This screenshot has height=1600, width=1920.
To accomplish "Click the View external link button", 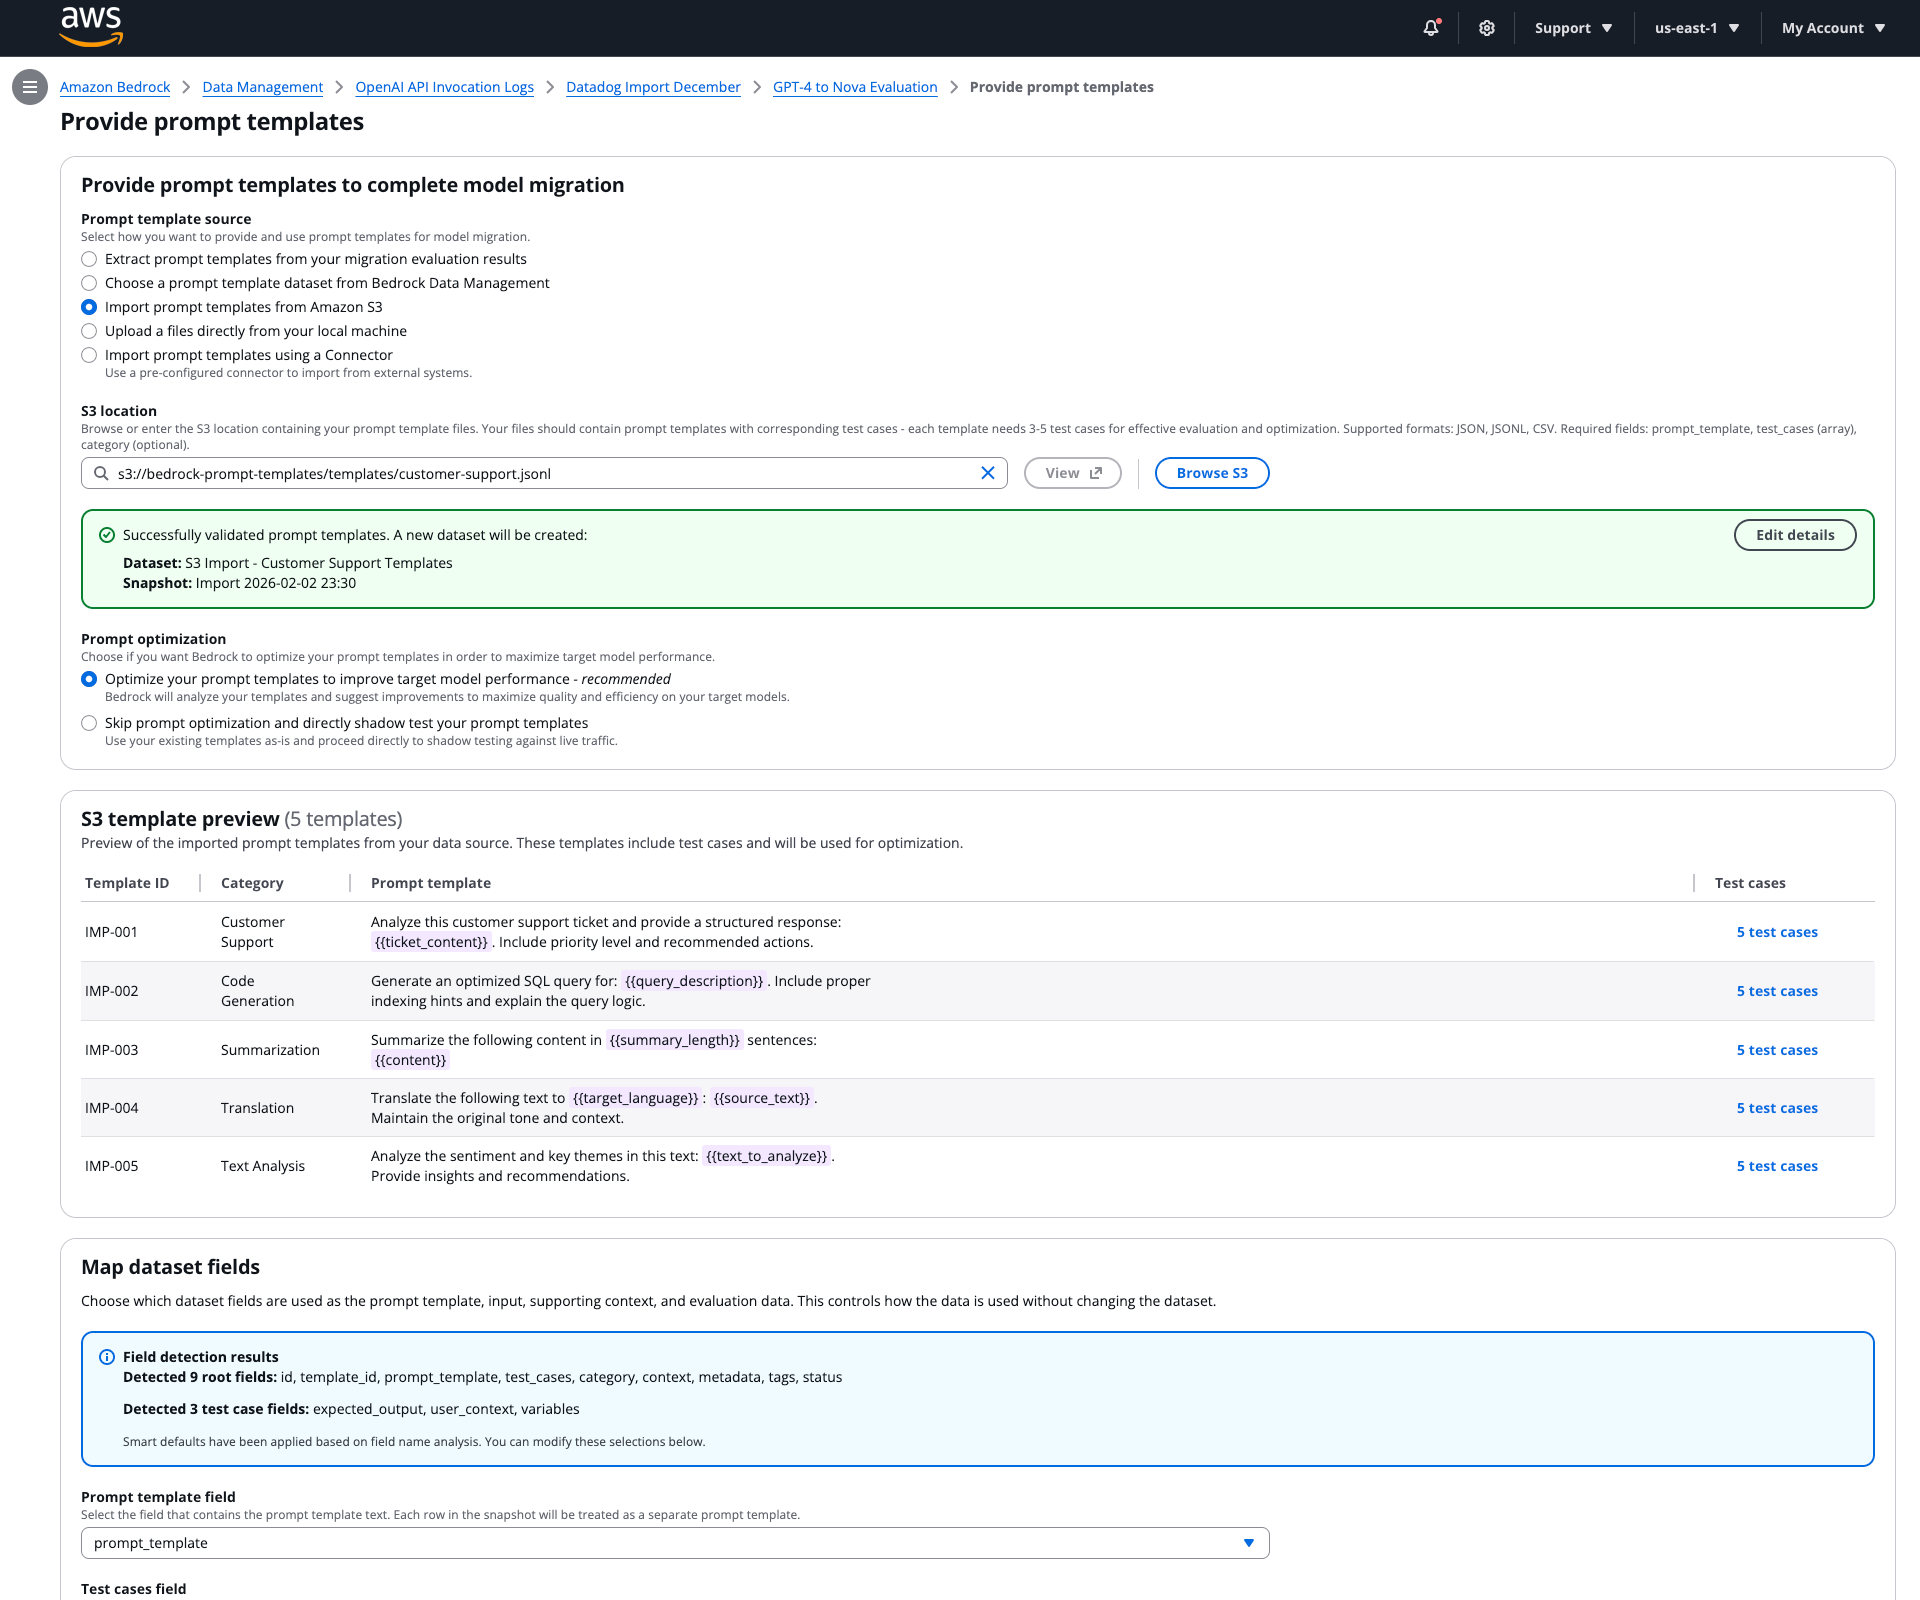I will pos(1073,473).
